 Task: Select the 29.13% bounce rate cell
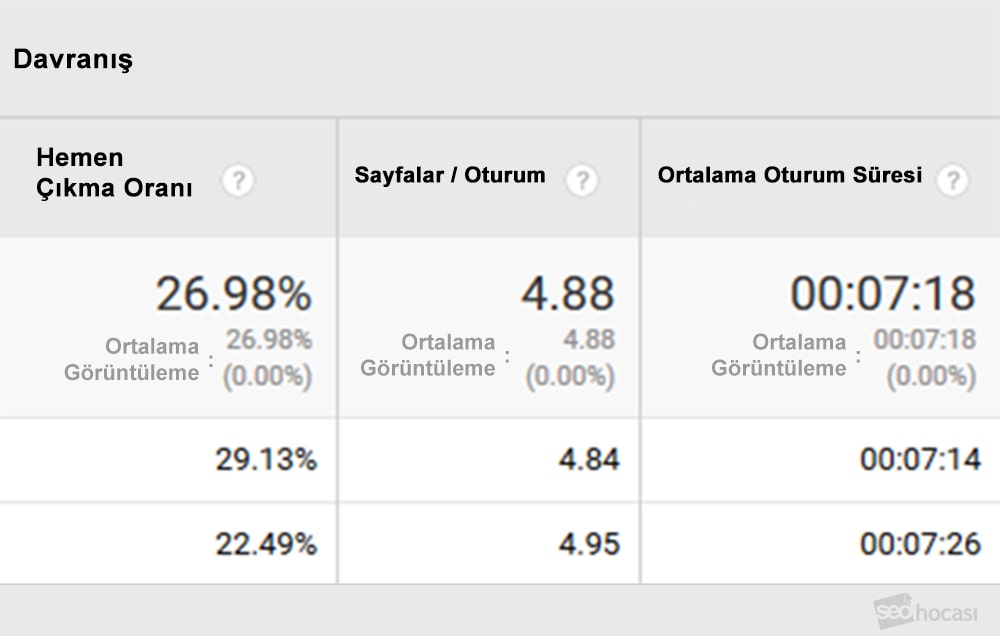click(266, 460)
